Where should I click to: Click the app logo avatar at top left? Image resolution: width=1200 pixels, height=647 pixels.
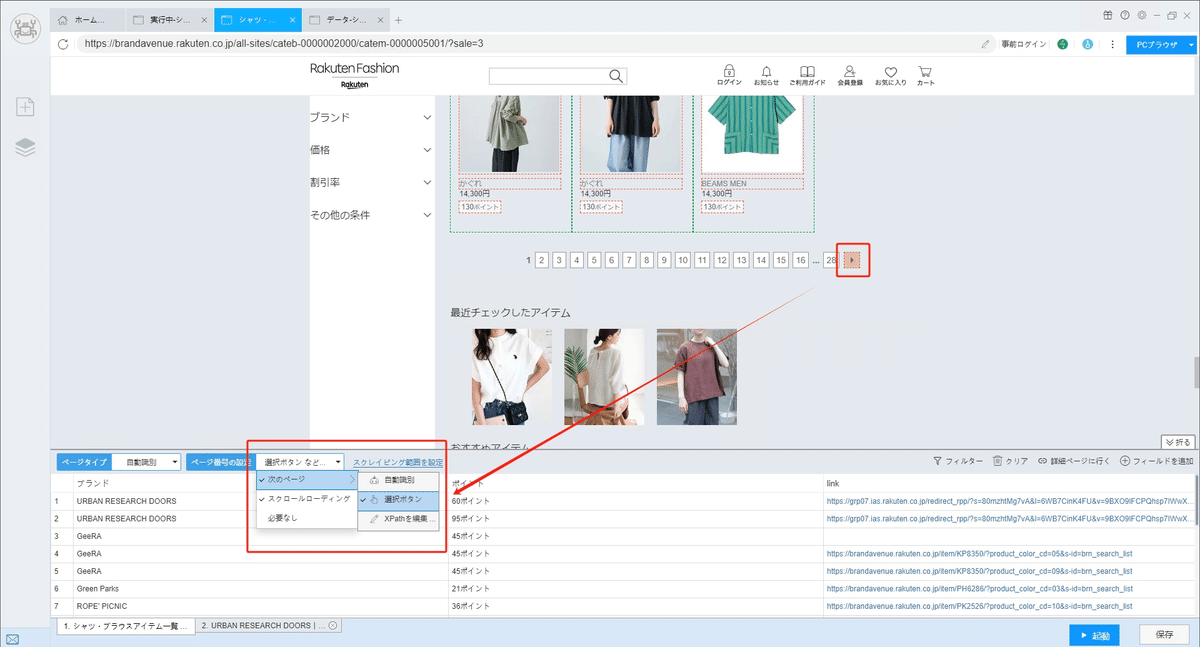pos(25,27)
